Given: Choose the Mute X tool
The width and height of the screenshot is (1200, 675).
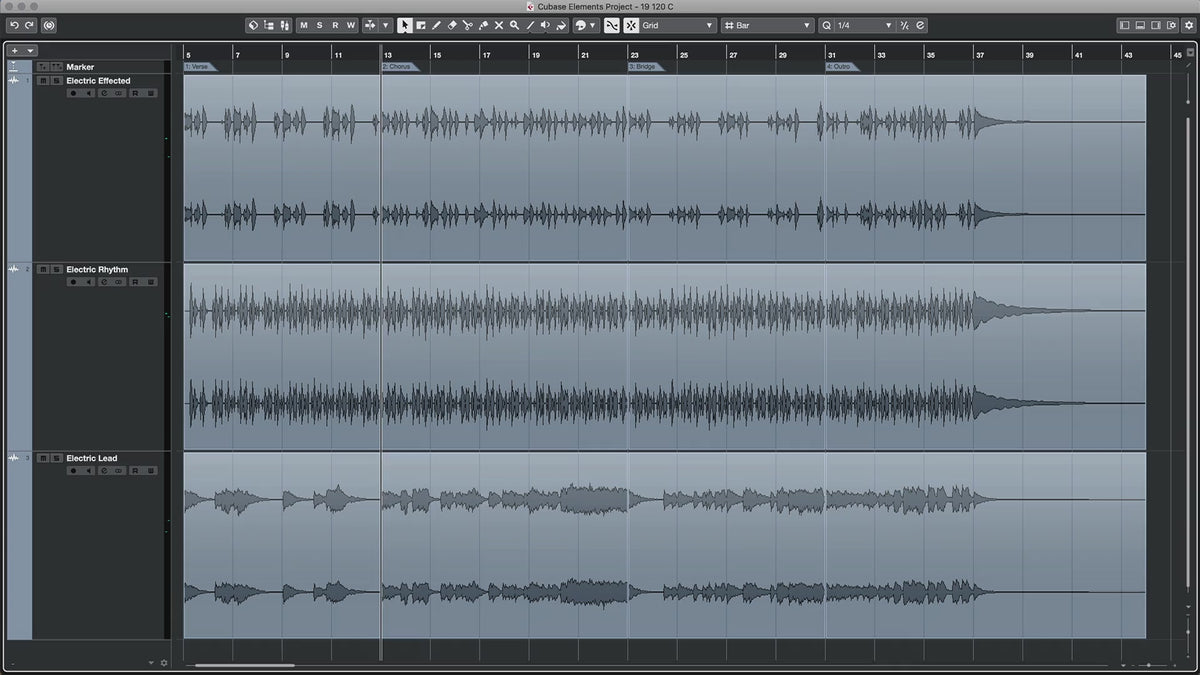Looking at the screenshot, I should click(499, 25).
